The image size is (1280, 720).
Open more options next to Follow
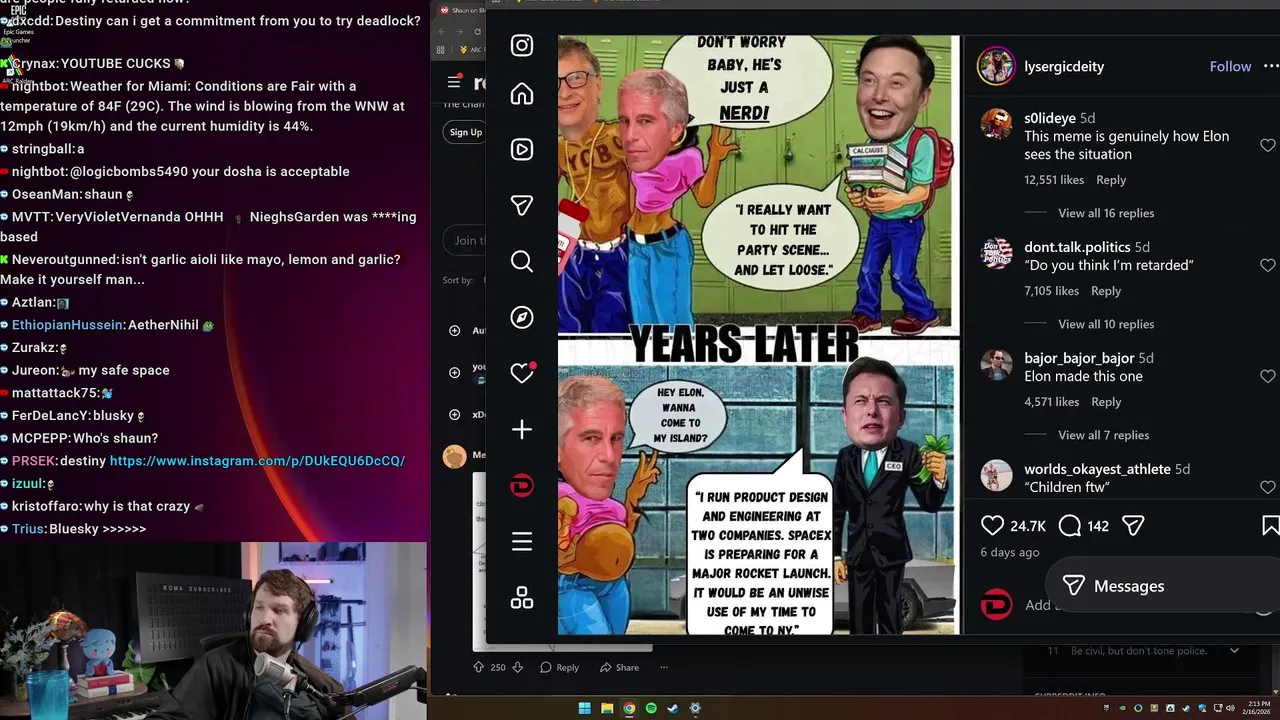pyautogui.click(x=1271, y=66)
